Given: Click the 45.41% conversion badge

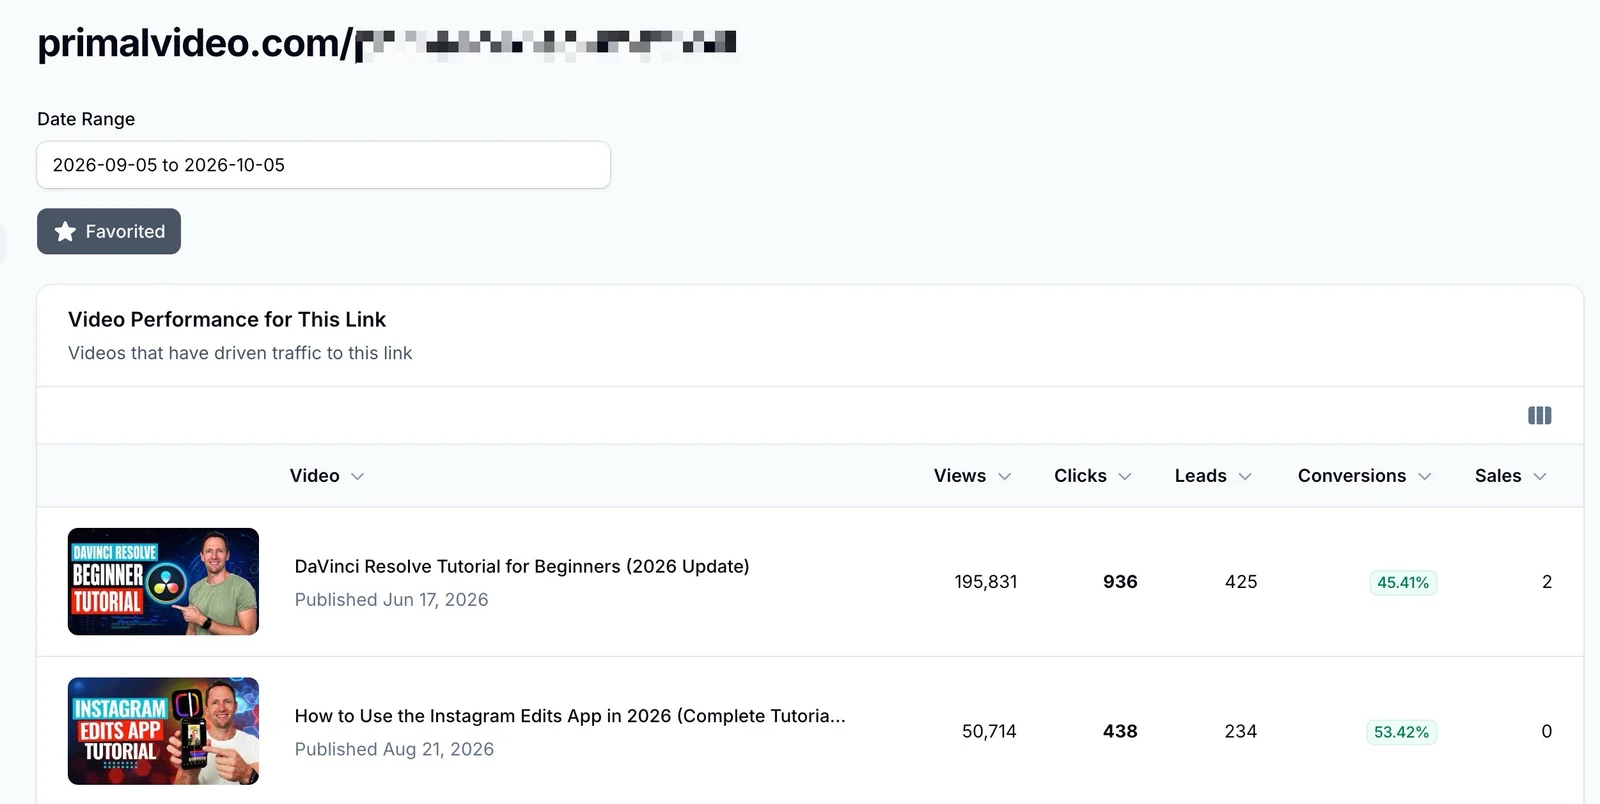Looking at the screenshot, I should (1403, 582).
